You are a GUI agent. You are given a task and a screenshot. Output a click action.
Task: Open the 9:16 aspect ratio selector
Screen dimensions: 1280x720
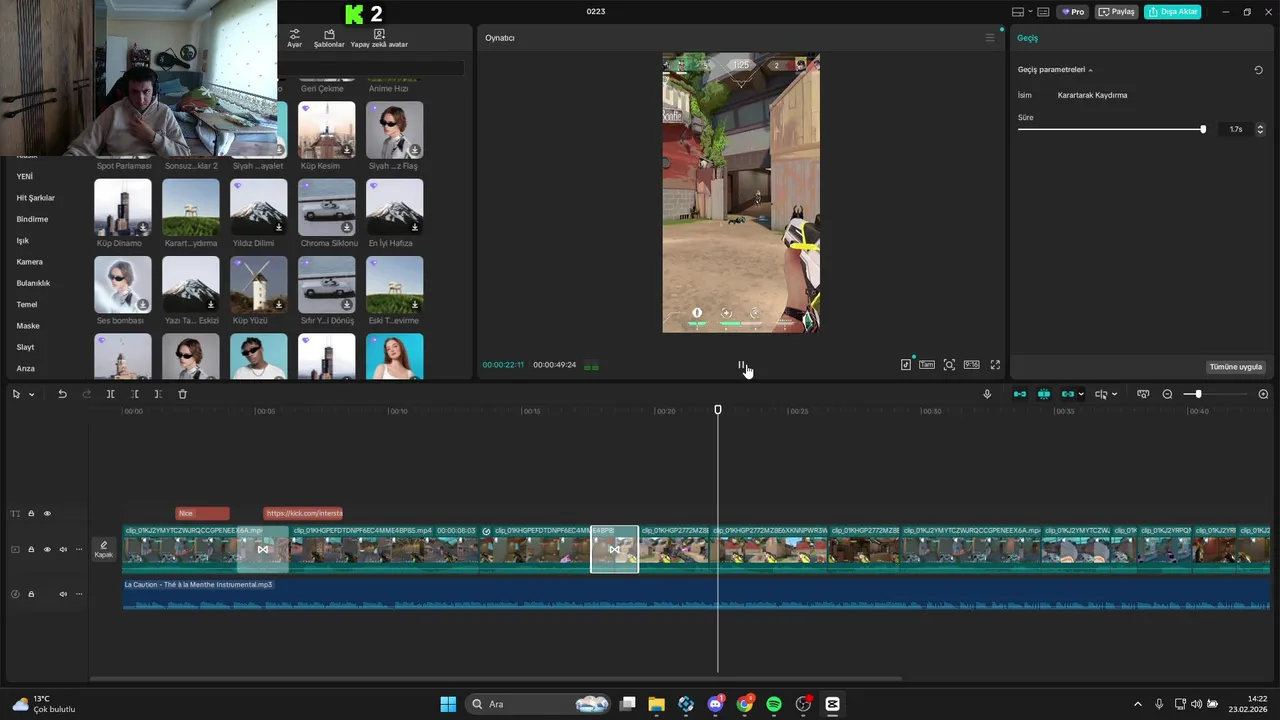971,365
